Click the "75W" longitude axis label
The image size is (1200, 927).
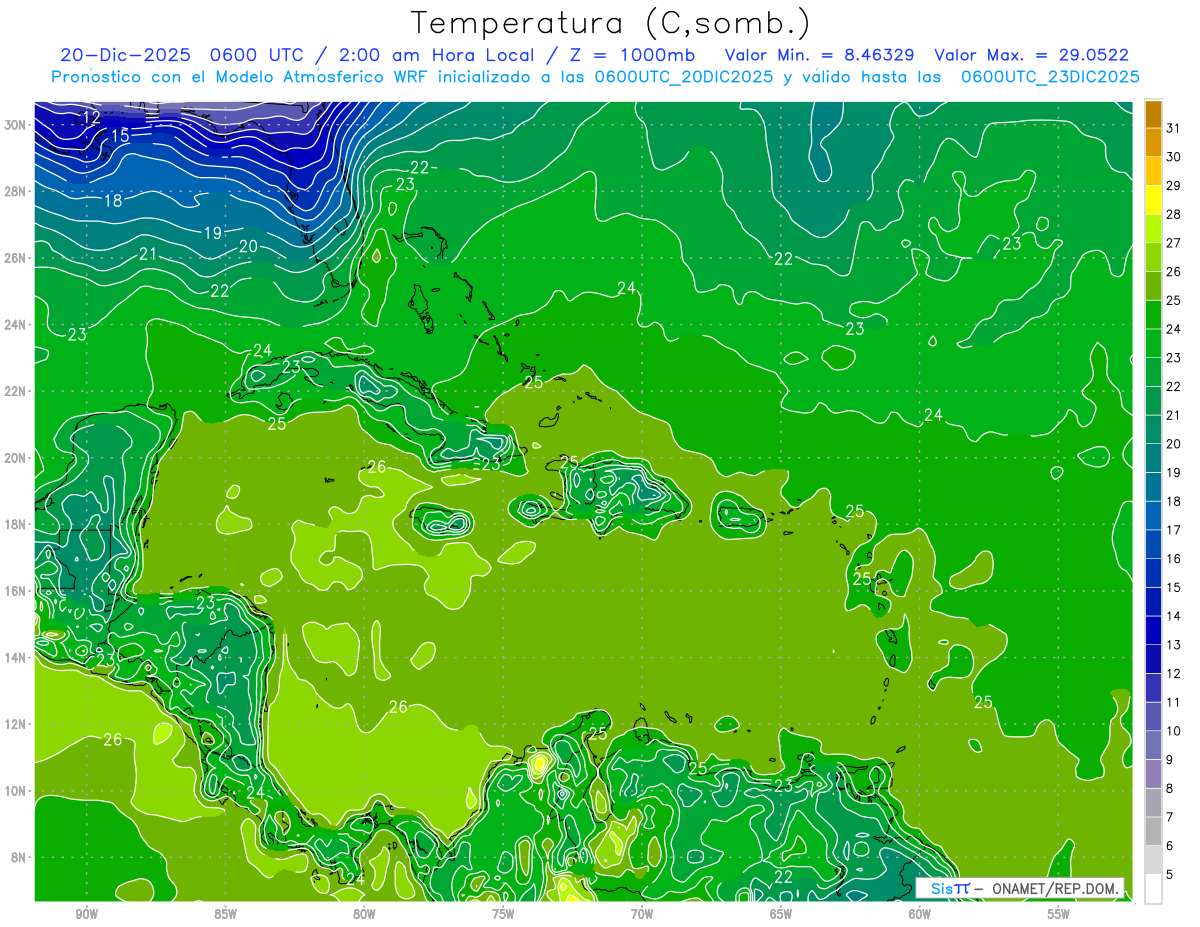[x=503, y=914]
